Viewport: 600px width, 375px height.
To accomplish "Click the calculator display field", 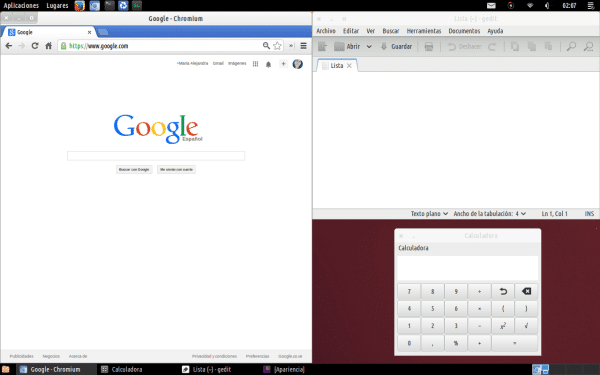I will click(x=468, y=268).
